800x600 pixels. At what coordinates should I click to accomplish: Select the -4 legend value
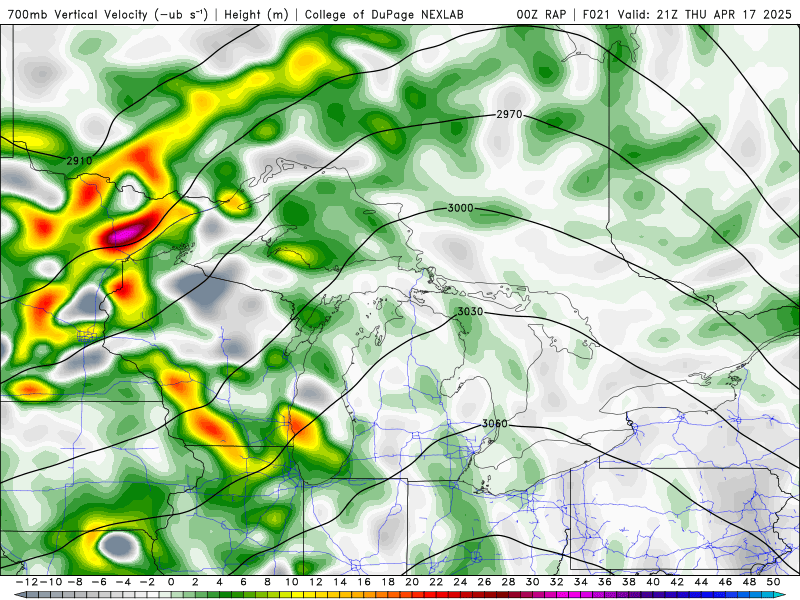tap(122, 582)
